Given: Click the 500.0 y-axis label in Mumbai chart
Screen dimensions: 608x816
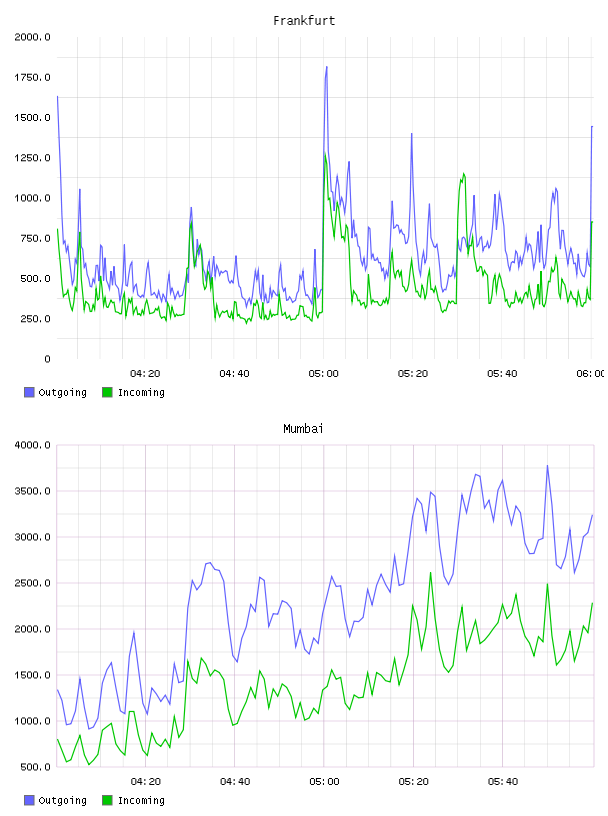Looking at the screenshot, I should [x=35, y=767].
